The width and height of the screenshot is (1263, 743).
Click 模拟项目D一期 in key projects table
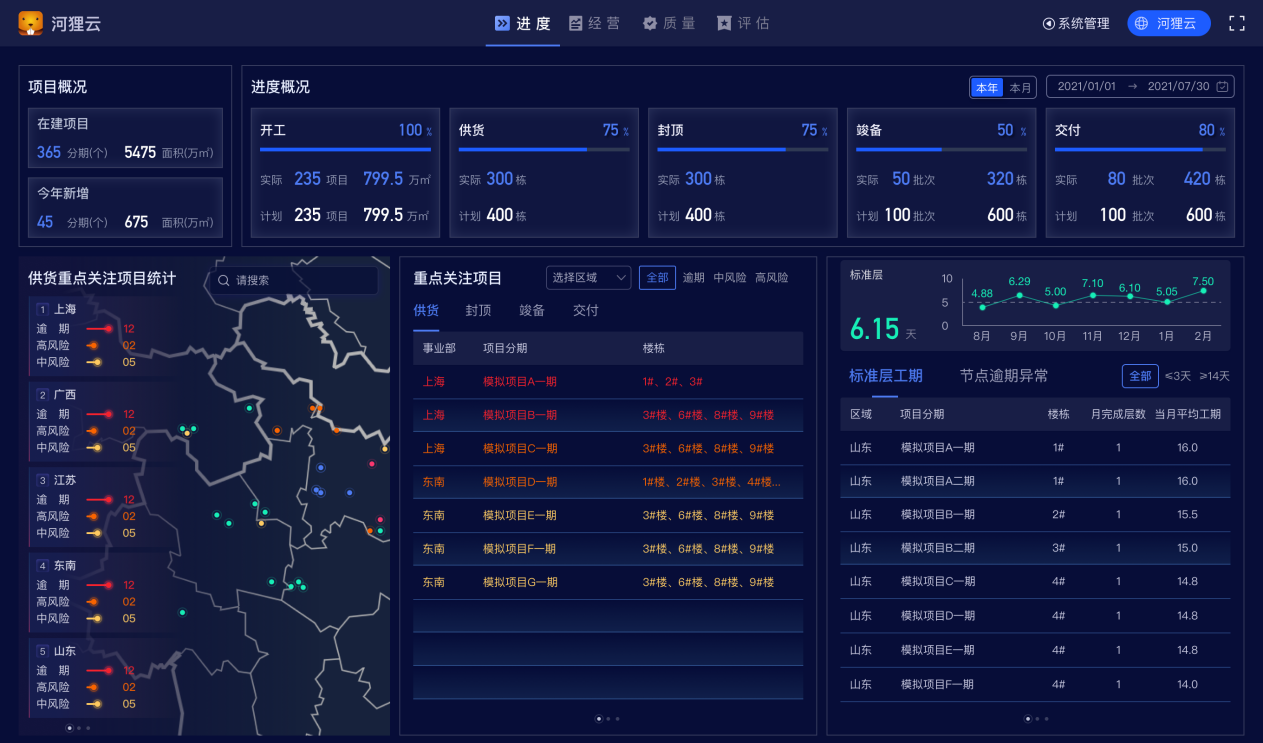(520, 482)
